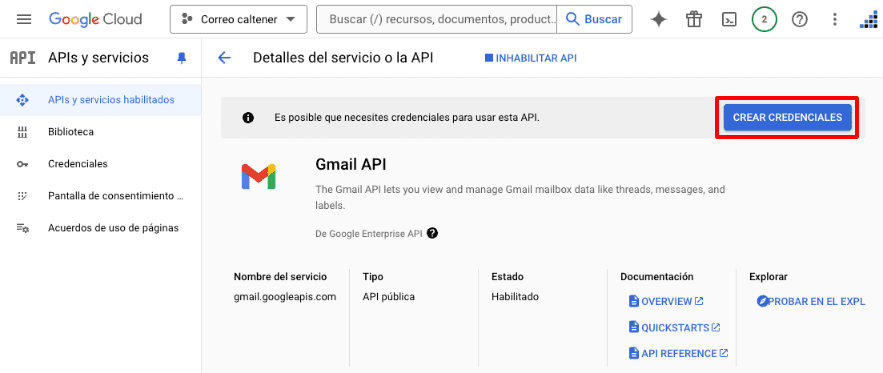Open the three-dot settings menu
Screen dimensions: 883x373
point(835,20)
